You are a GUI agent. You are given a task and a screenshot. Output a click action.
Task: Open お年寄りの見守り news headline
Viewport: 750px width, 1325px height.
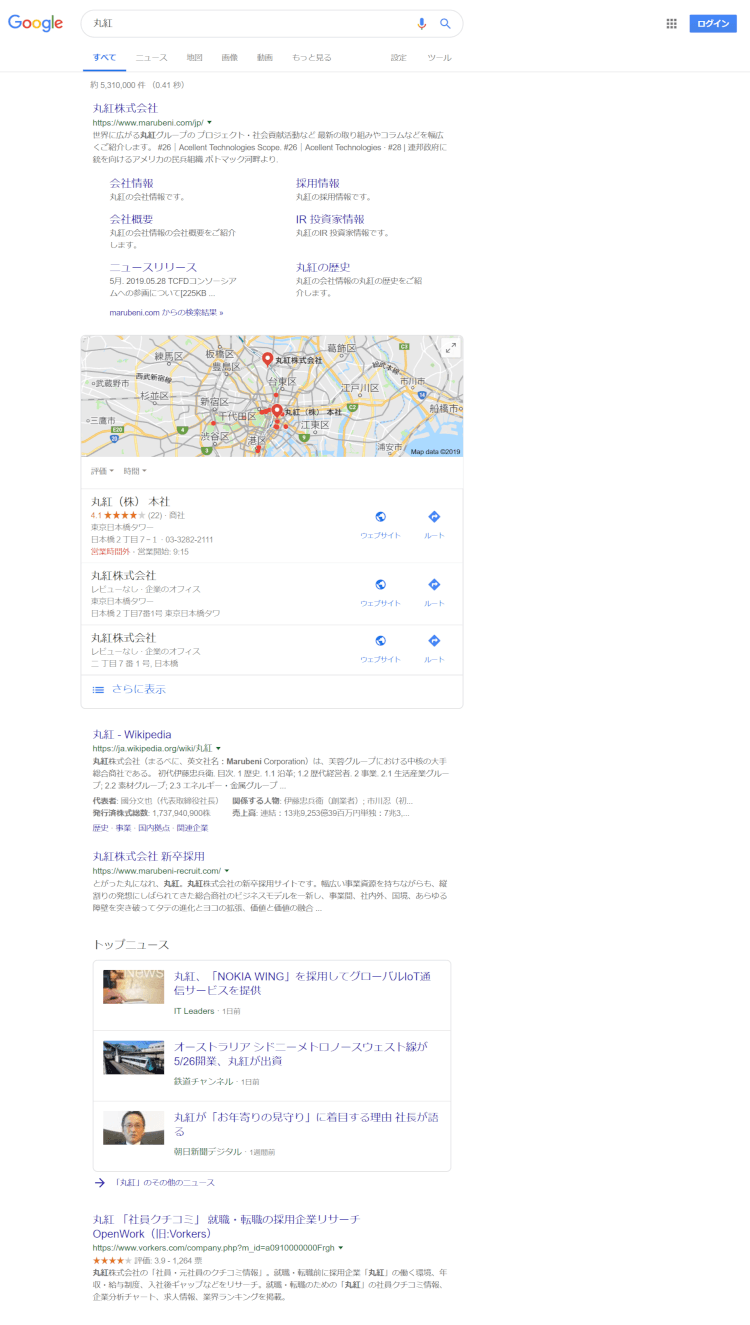[306, 1125]
